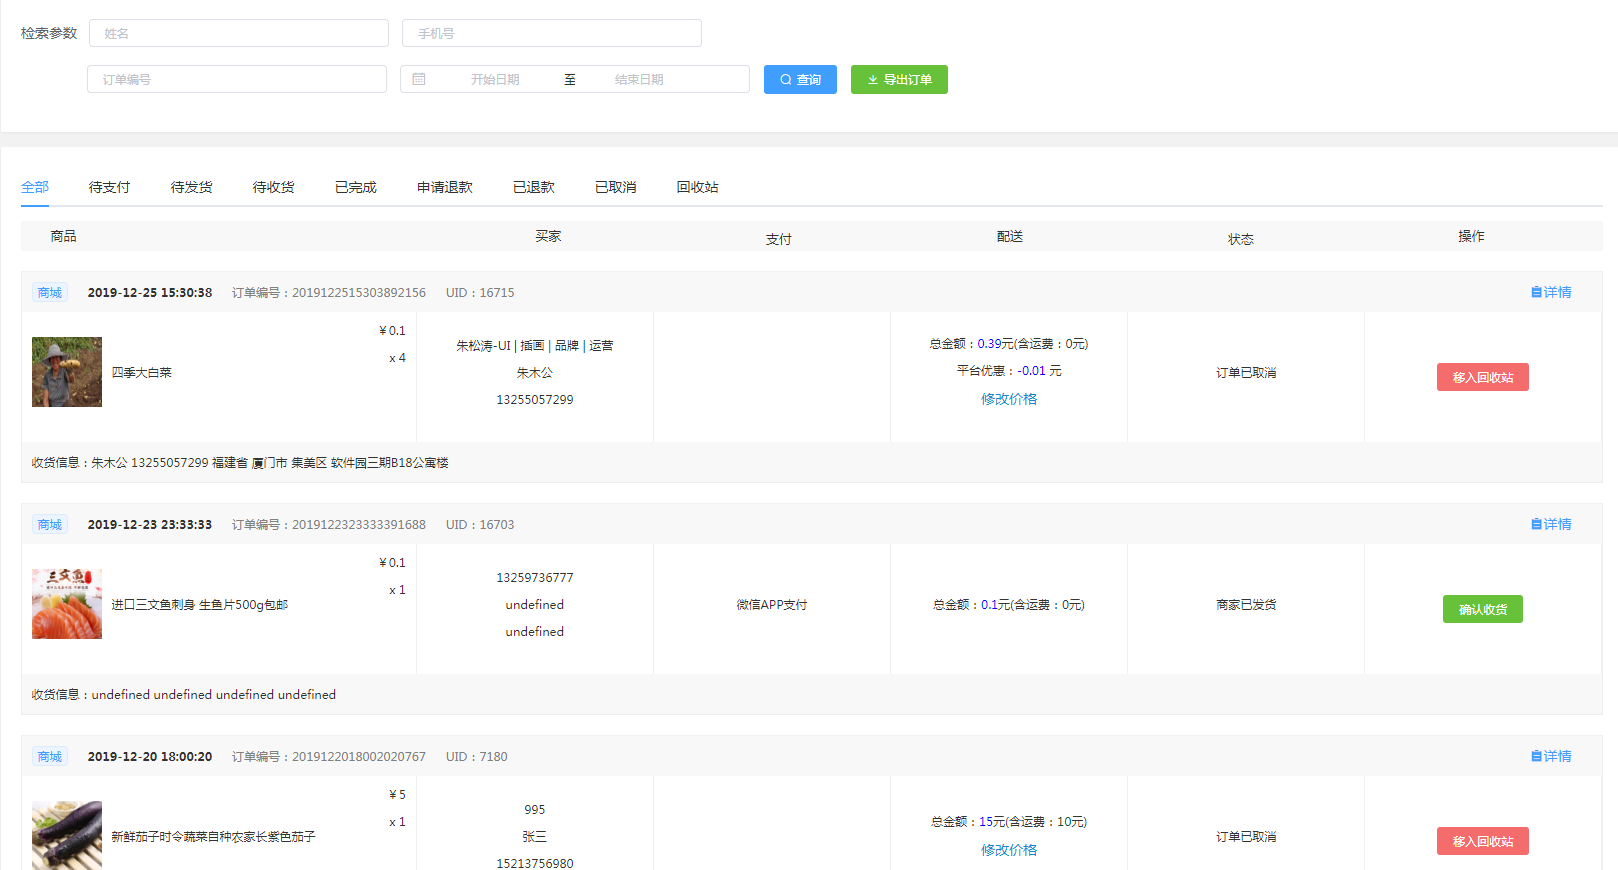
Task: Click 修改价格 for the 茄子 order
Action: point(1009,850)
